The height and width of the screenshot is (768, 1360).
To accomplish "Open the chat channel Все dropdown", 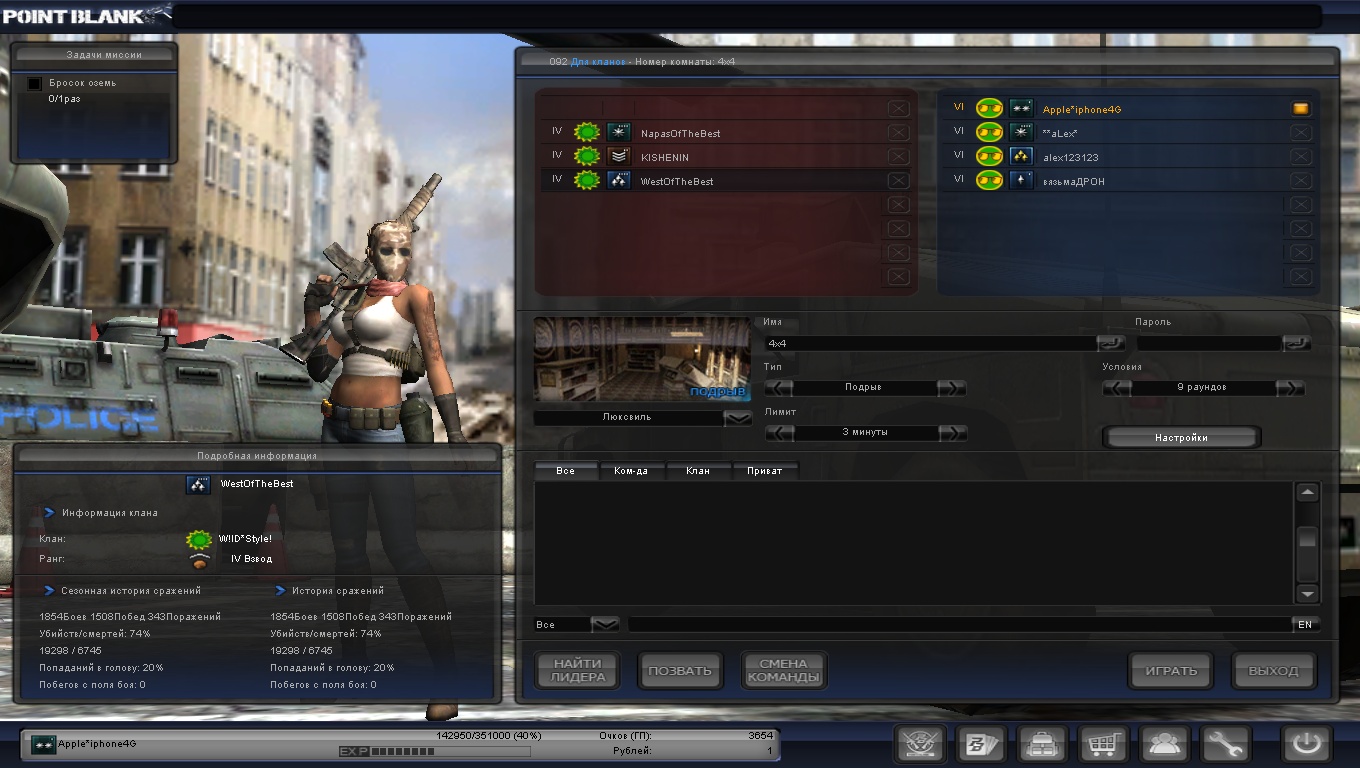I will pyautogui.click(x=605, y=625).
